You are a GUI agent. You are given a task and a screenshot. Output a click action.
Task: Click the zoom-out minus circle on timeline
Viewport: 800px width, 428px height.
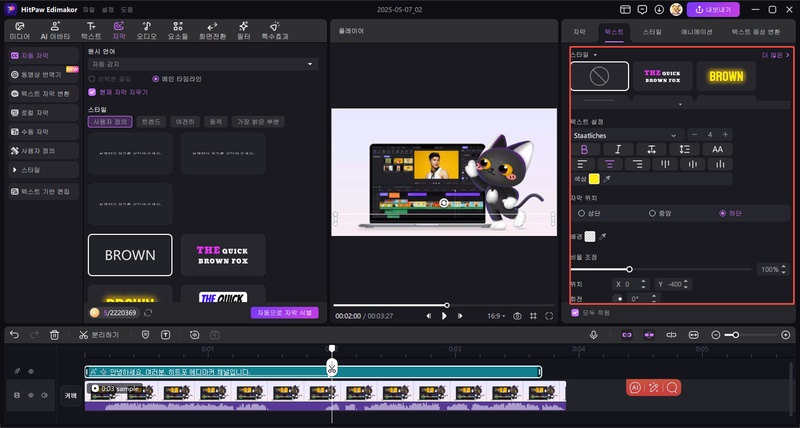716,335
